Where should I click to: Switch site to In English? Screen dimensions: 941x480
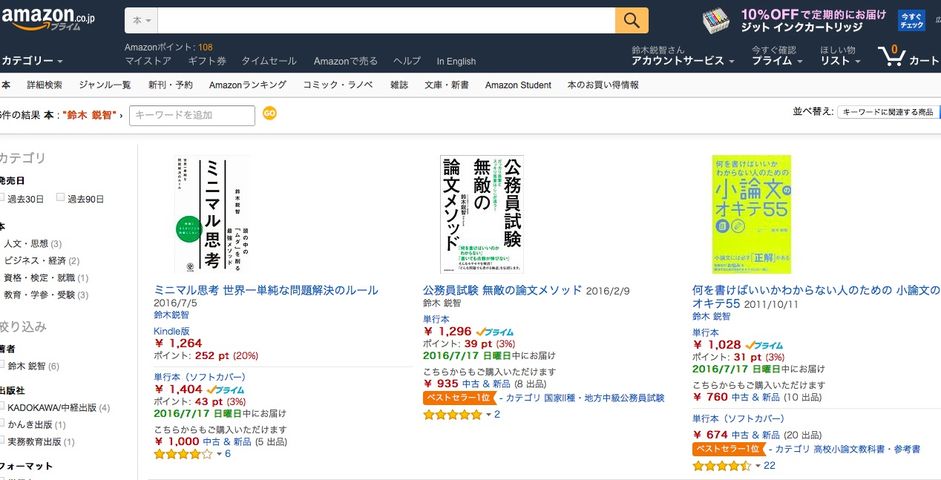[456, 61]
